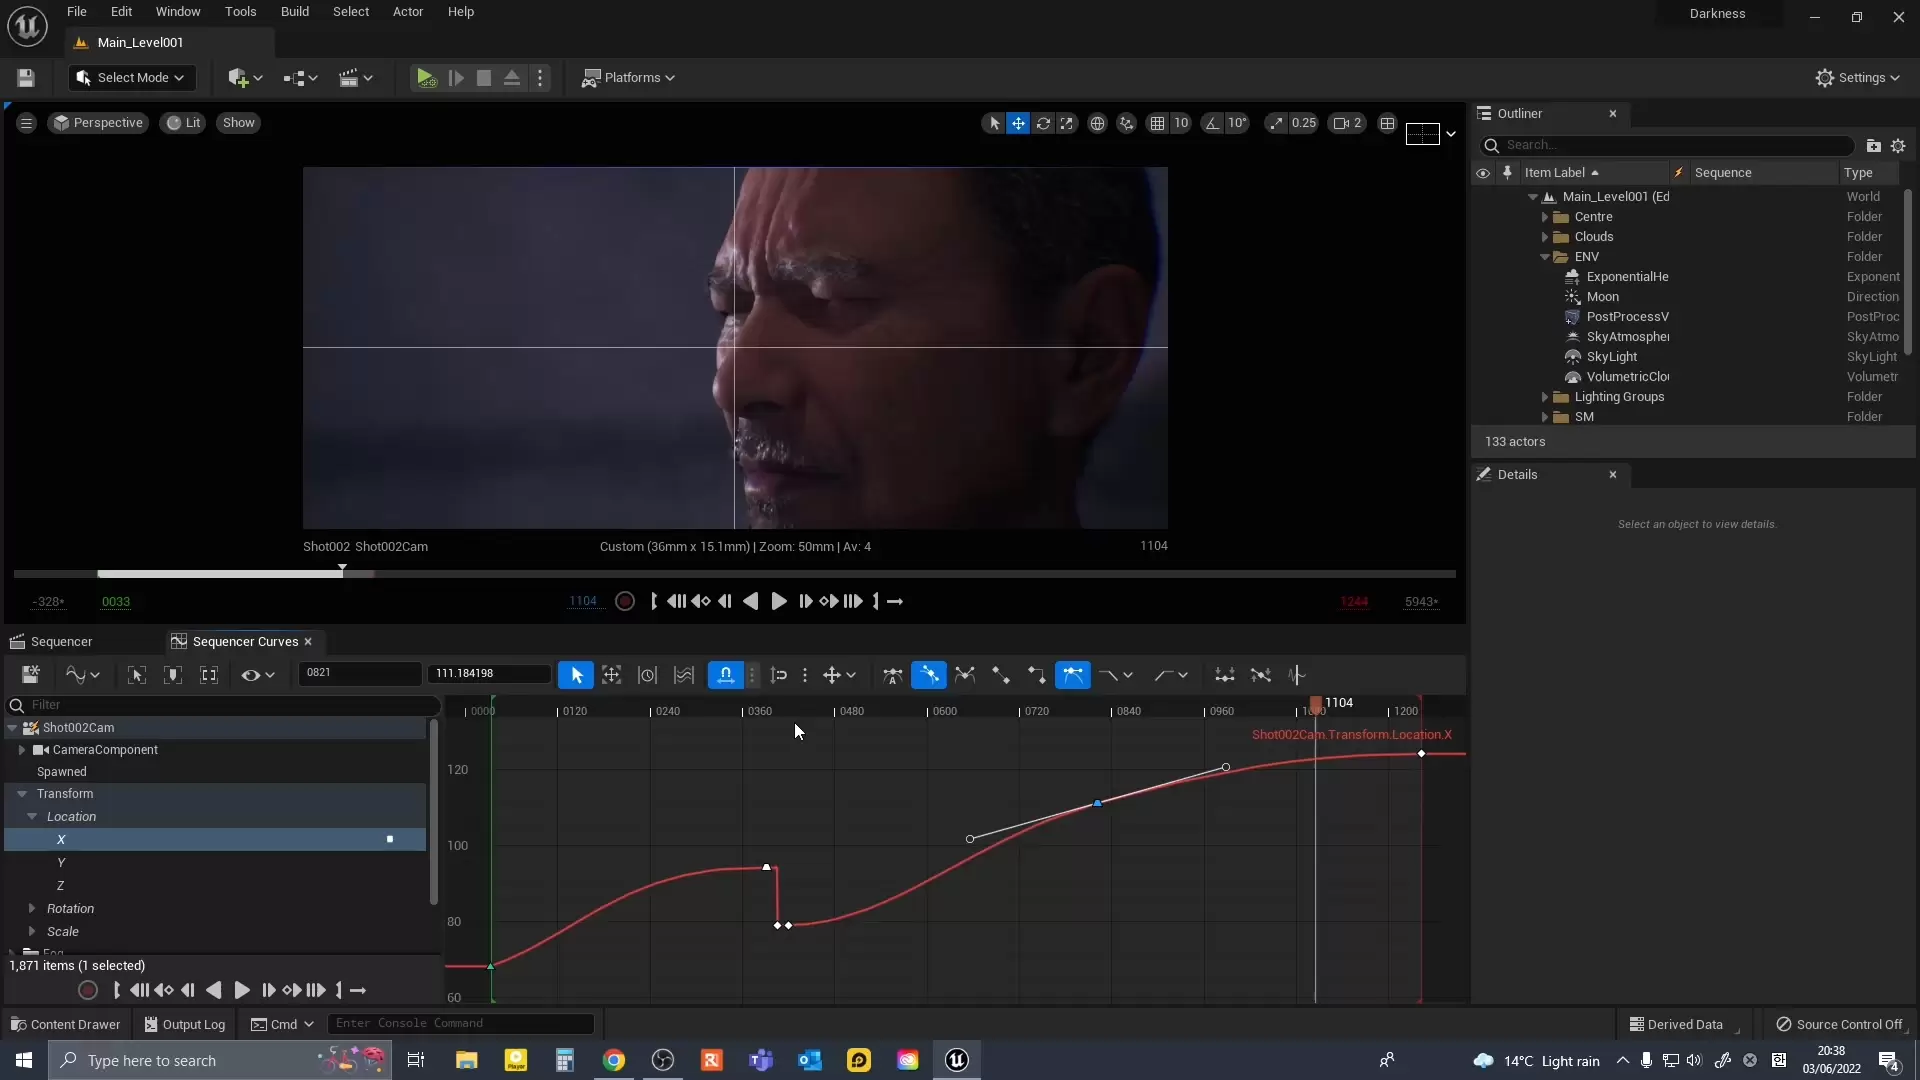The height and width of the screenshot is (1080, 1920).
Task: Set key interpolation to linear tangent
Action: coord(1001,675)
